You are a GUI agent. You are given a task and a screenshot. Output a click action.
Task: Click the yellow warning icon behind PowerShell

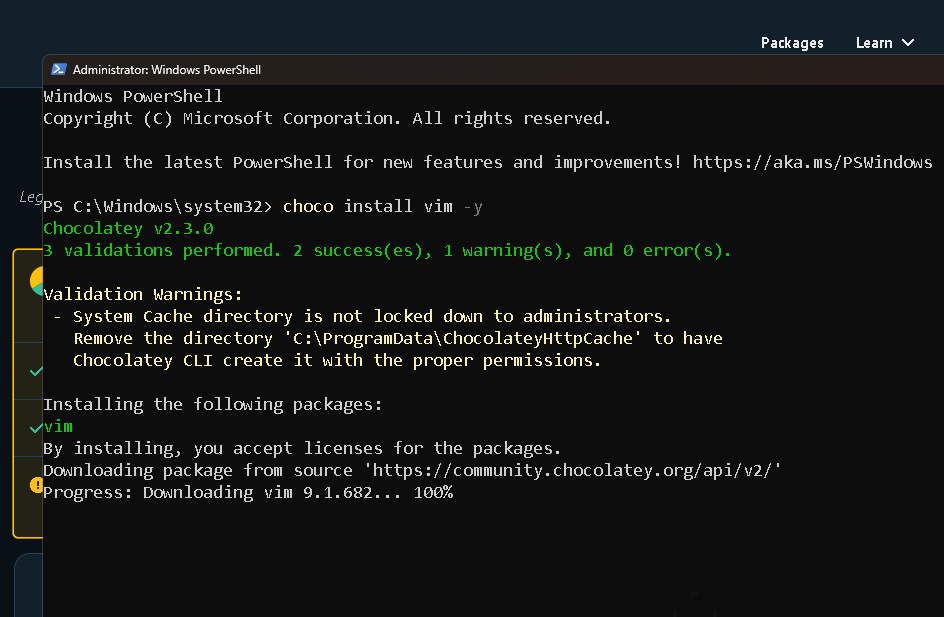[36, 485]
